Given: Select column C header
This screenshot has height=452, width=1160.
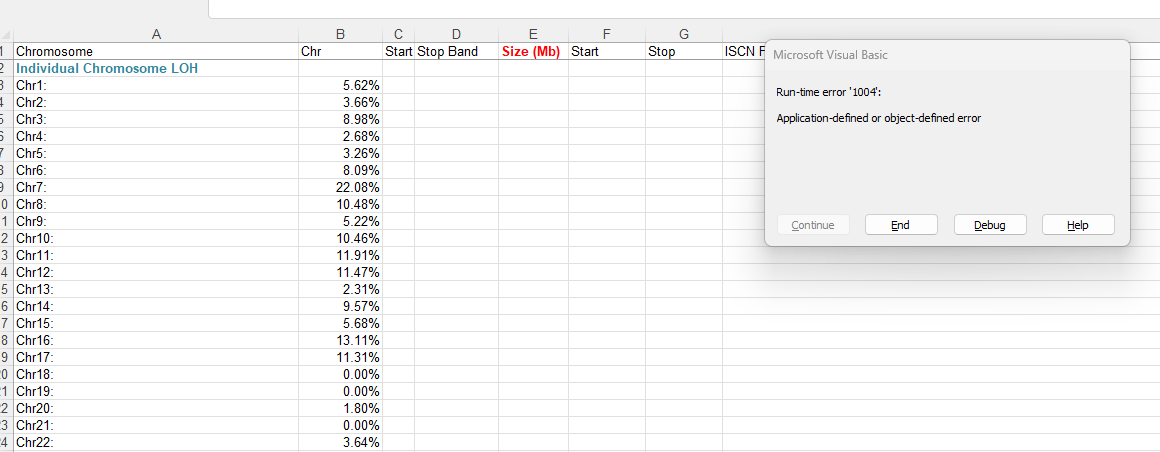Looking at the screenshot, I should [x=399, y=34].
